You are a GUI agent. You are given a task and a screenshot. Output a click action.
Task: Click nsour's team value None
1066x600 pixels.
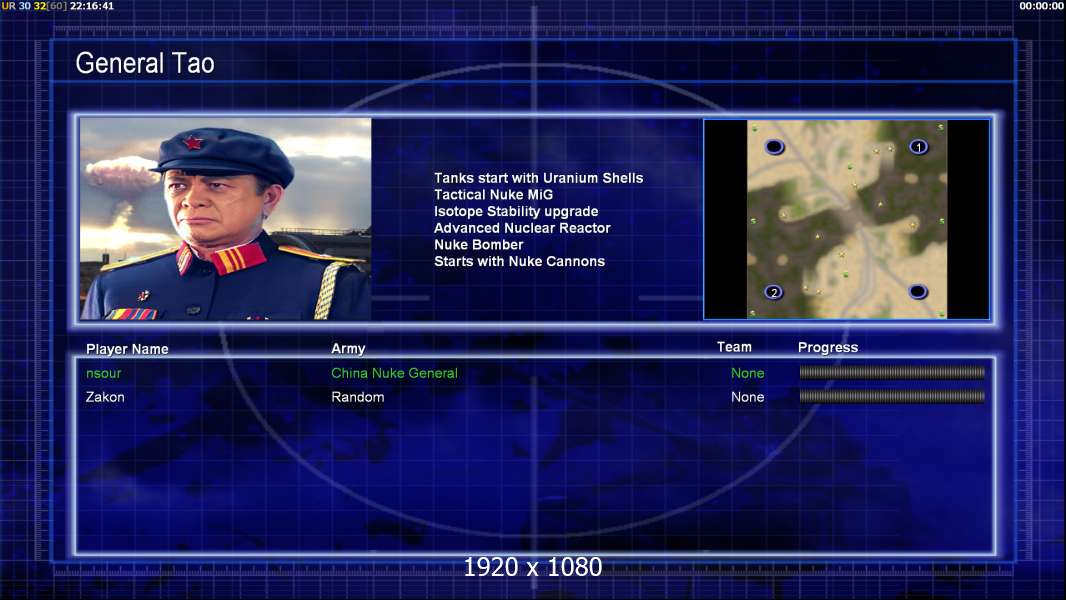click(x=747, y=373)
